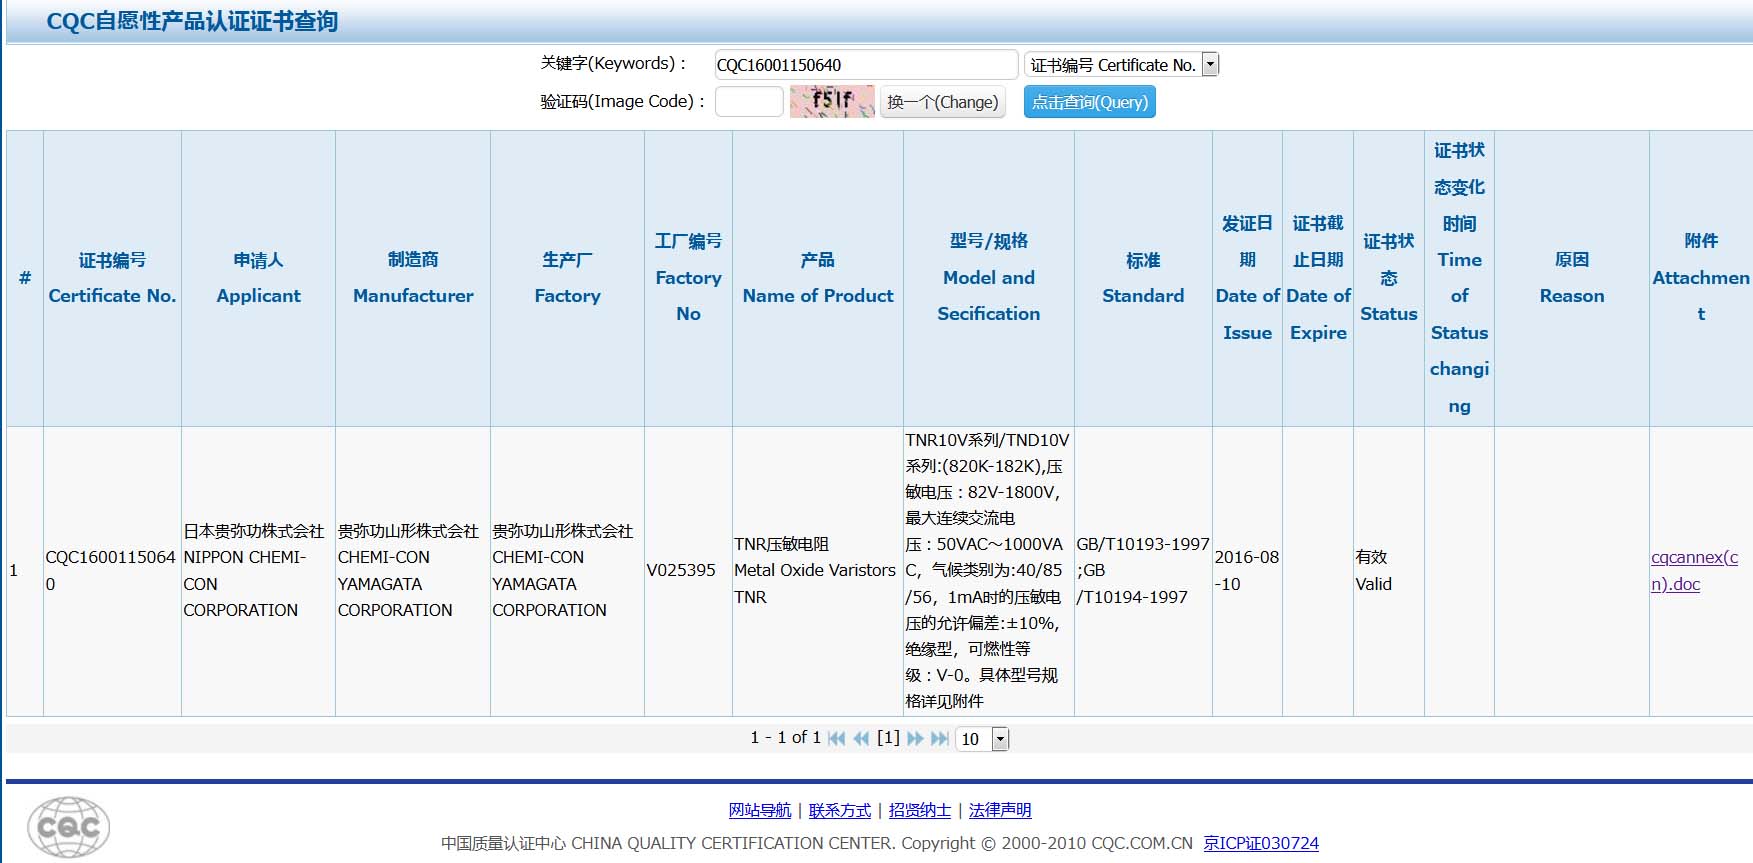This screenshot has height=863, width=1753.
Task: Open the 招贤纳士 footer link
Action: coord(920,810)
